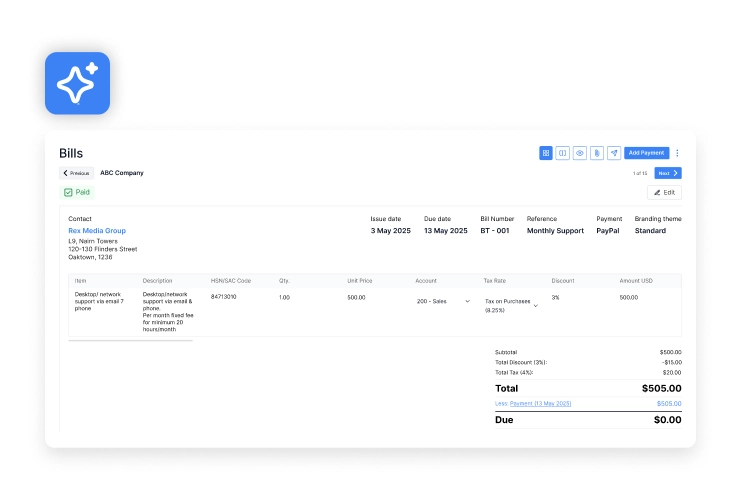Click the pencil icon on Edit
Screen dimensions: 740x500
pyautogui.click(x=658, y=192)
